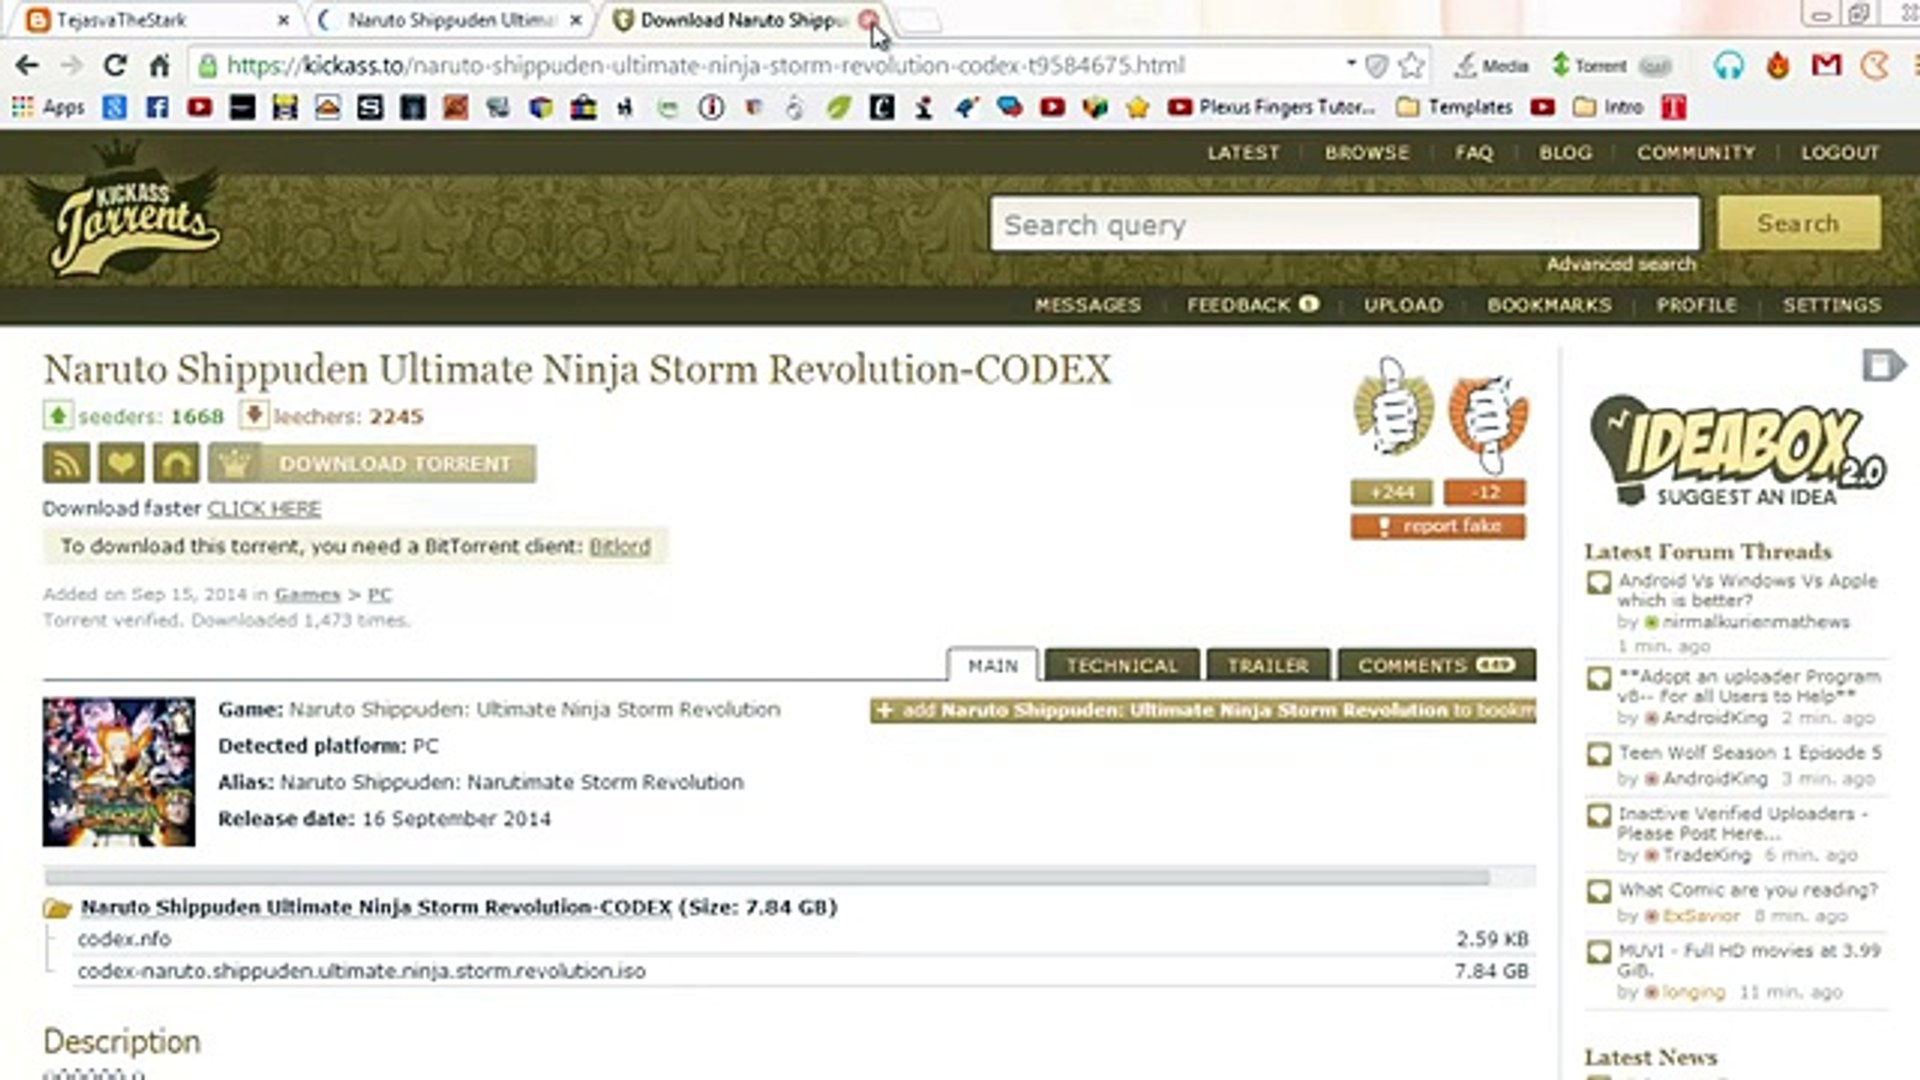Viewport: 1920px width, 1080px height.
Task: Open MESSAGES in the user menu
Action: (x=1088, y=305)
